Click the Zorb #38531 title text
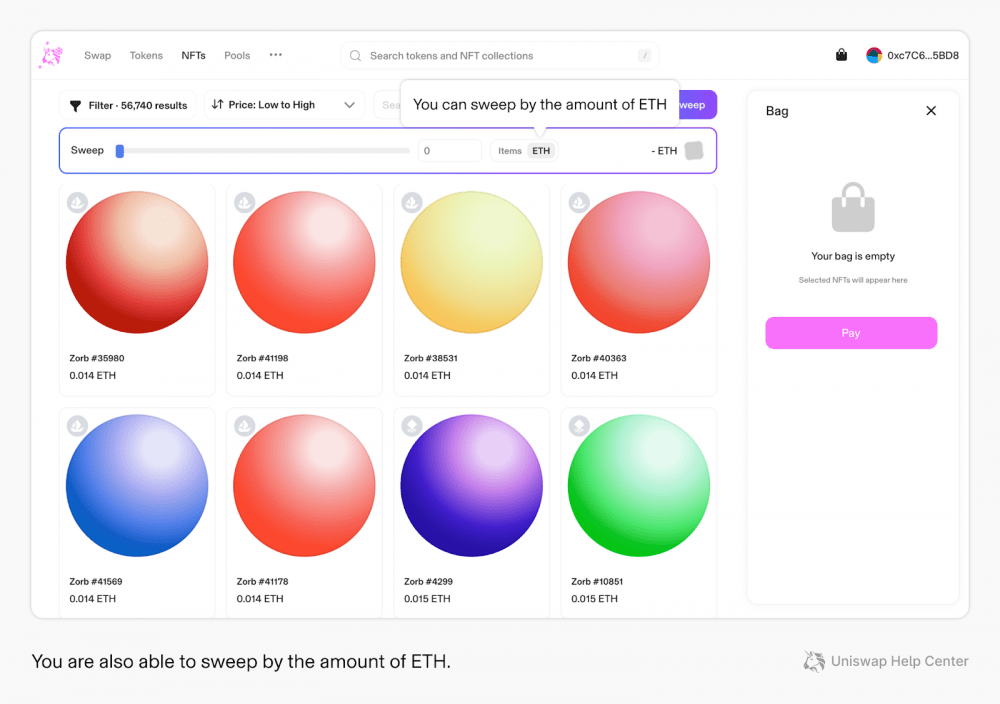This screenshot has height=704, width=1000. (x=430, y=358)
